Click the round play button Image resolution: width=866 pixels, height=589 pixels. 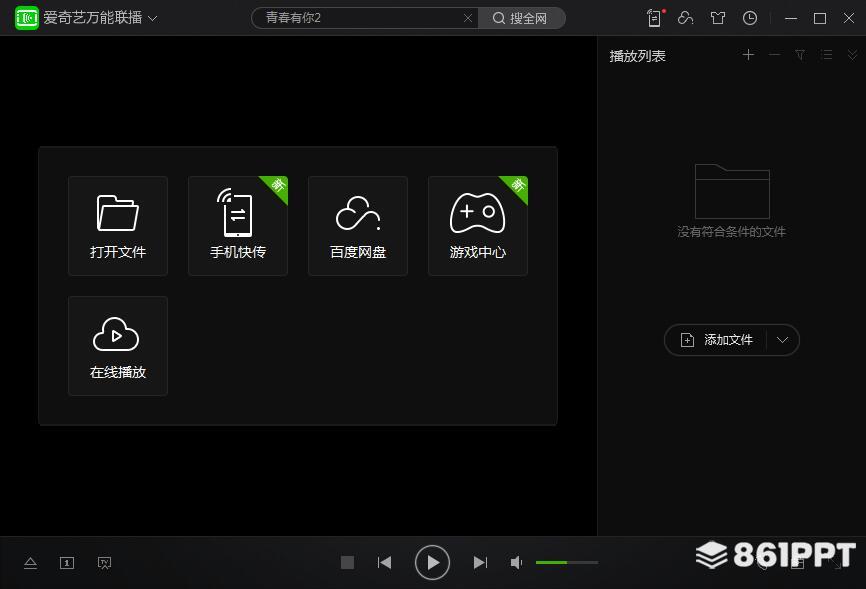(x=432, y=562)
